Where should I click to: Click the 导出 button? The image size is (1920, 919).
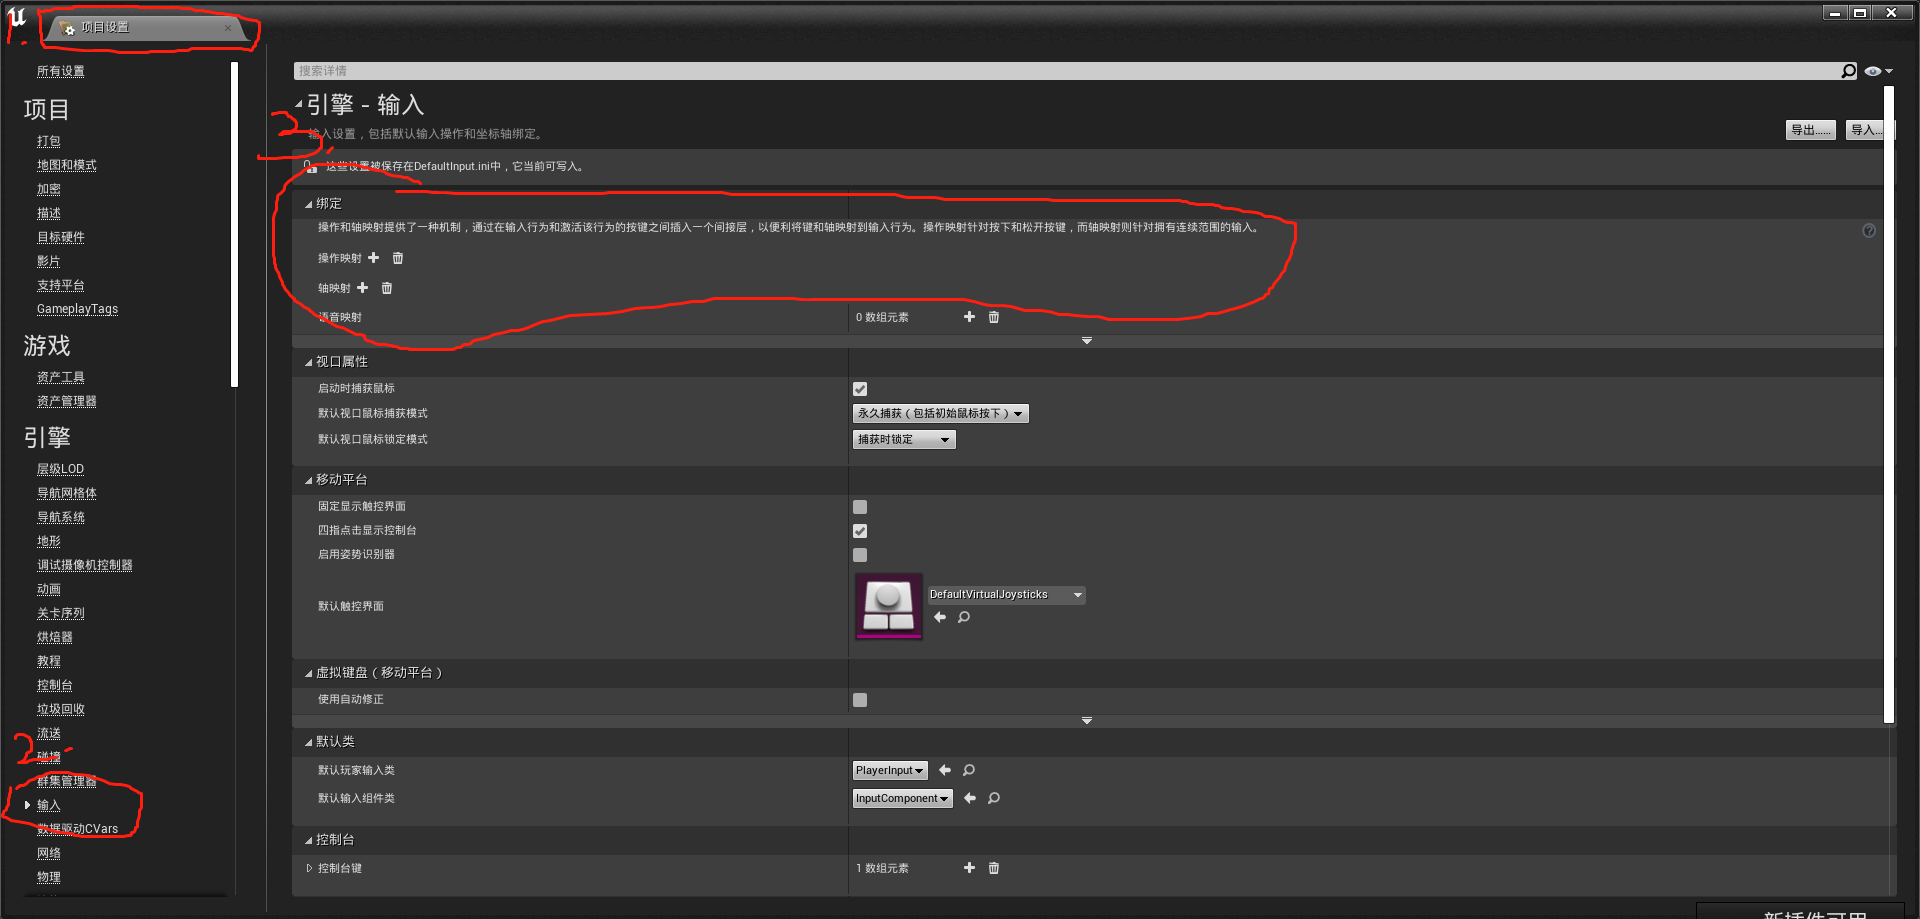click(1810, 130)
